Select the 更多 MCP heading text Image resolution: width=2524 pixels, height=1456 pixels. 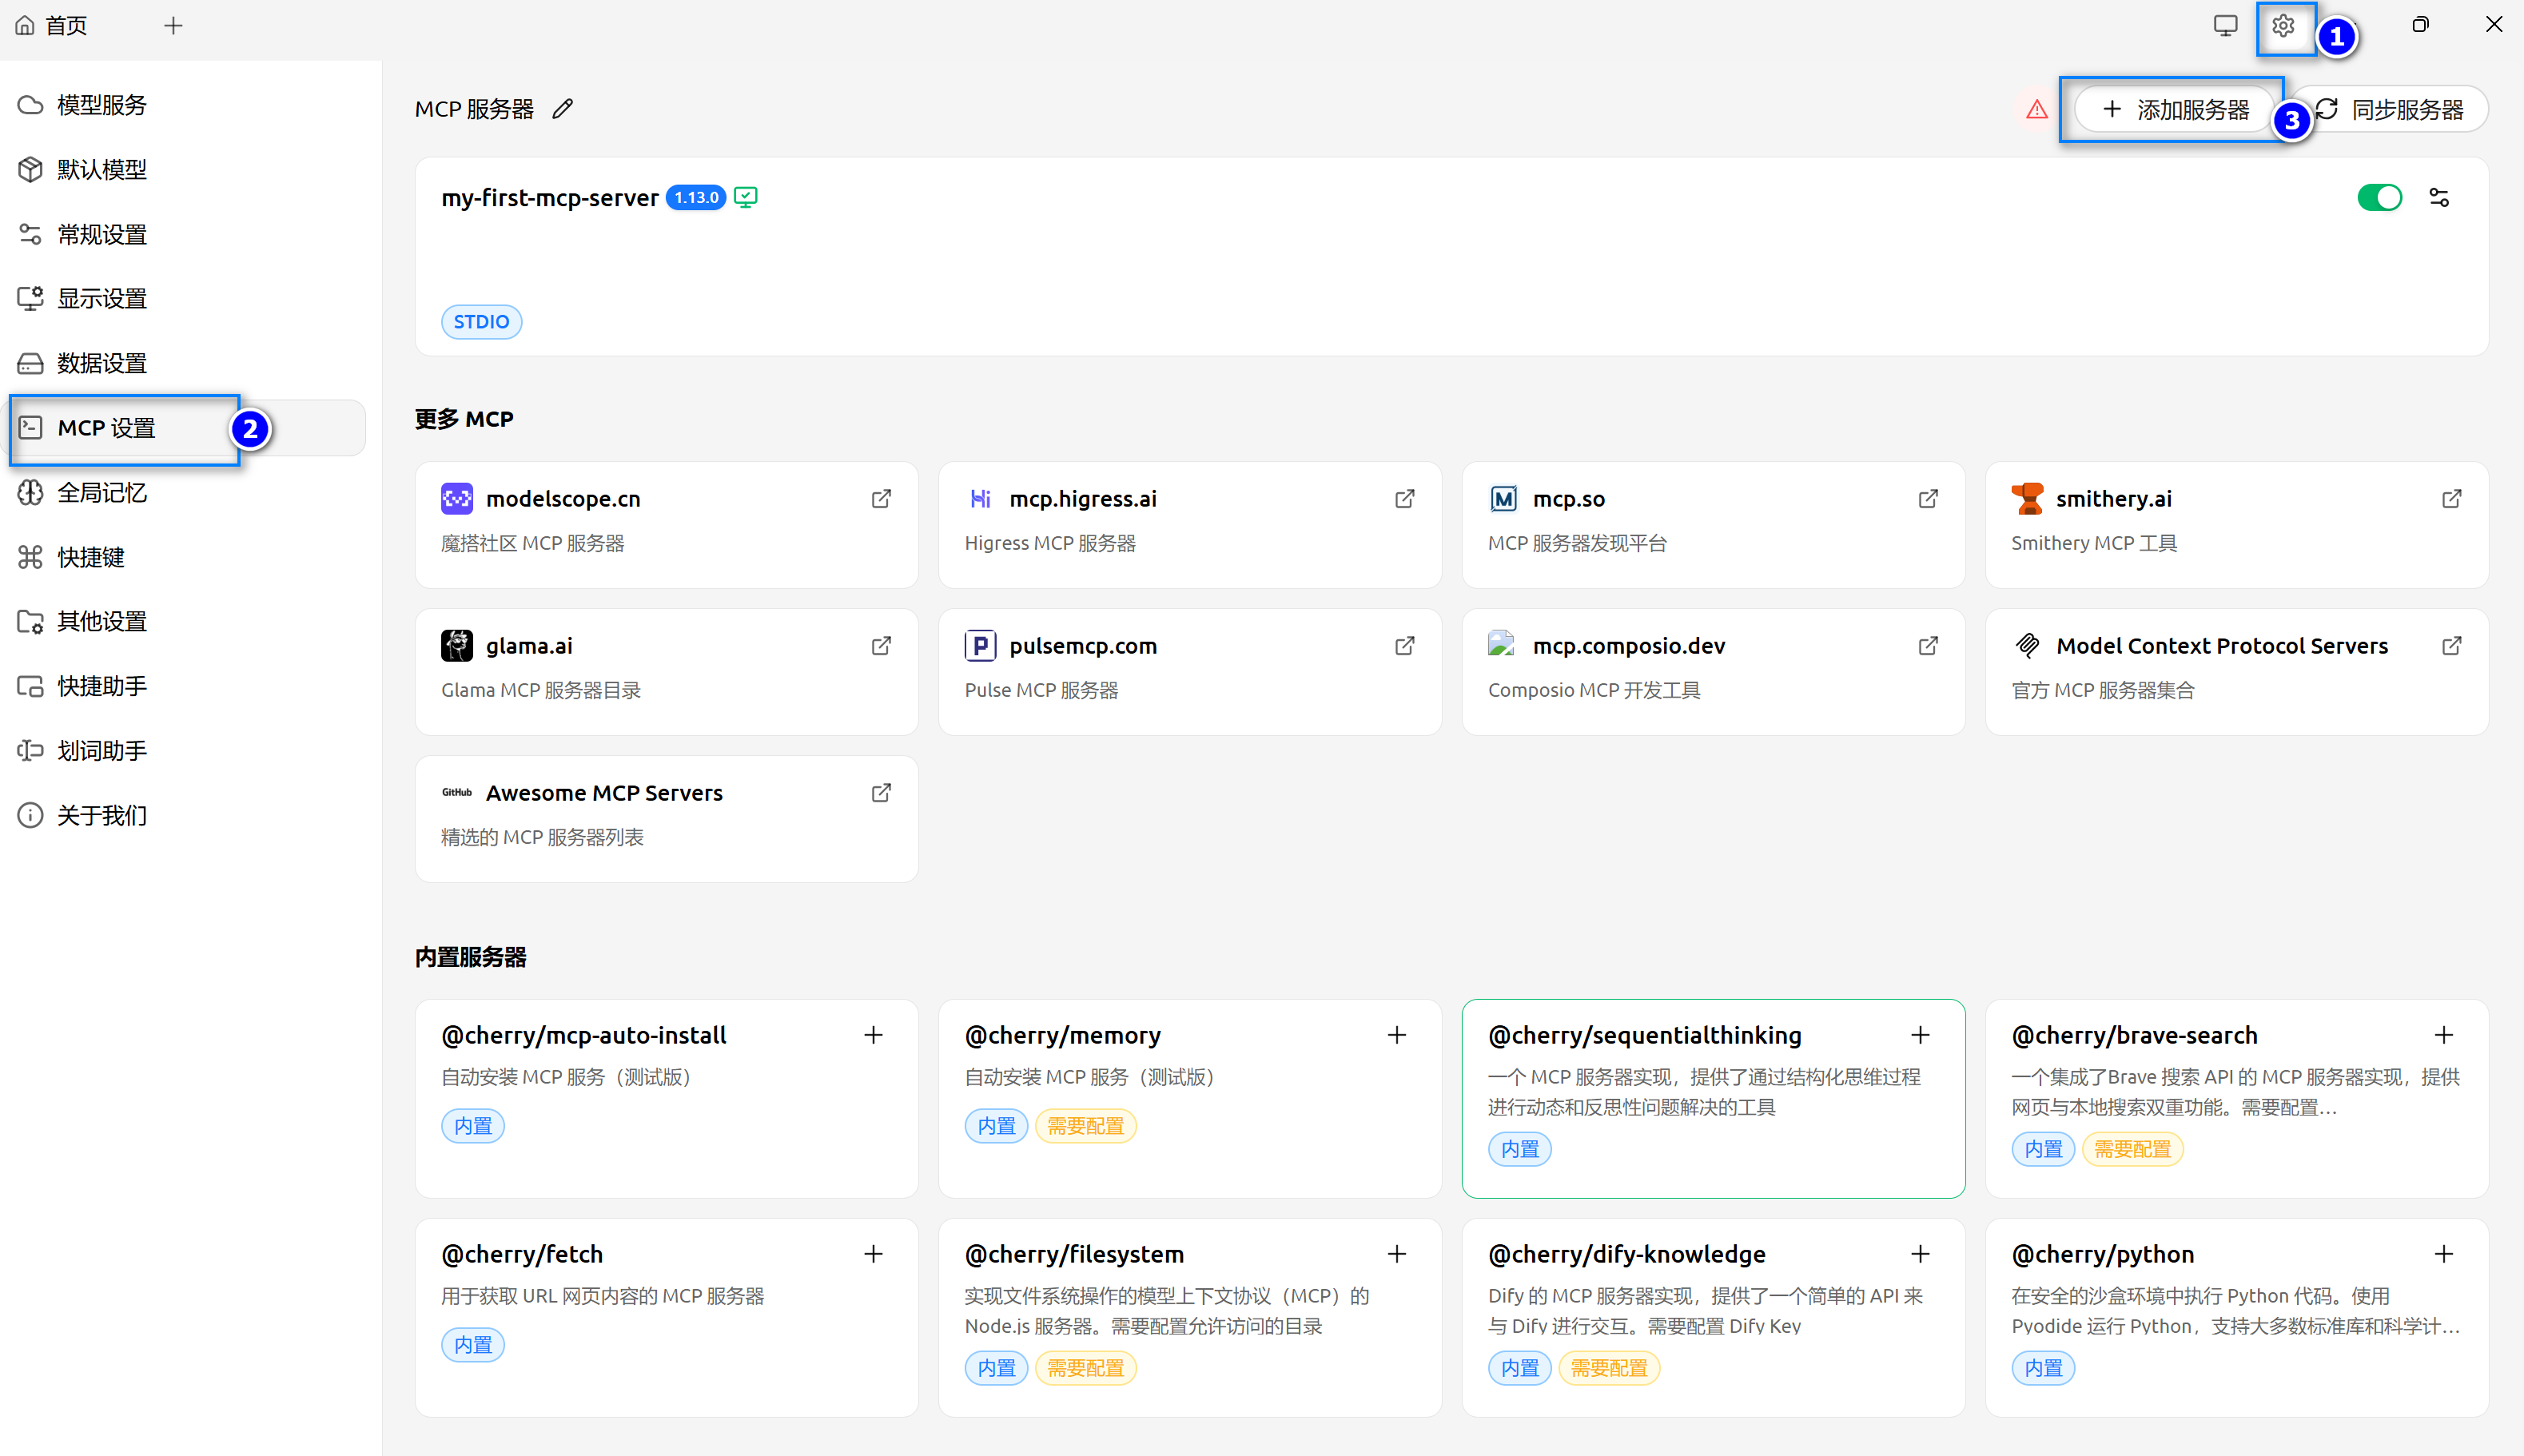click(464, 419)
